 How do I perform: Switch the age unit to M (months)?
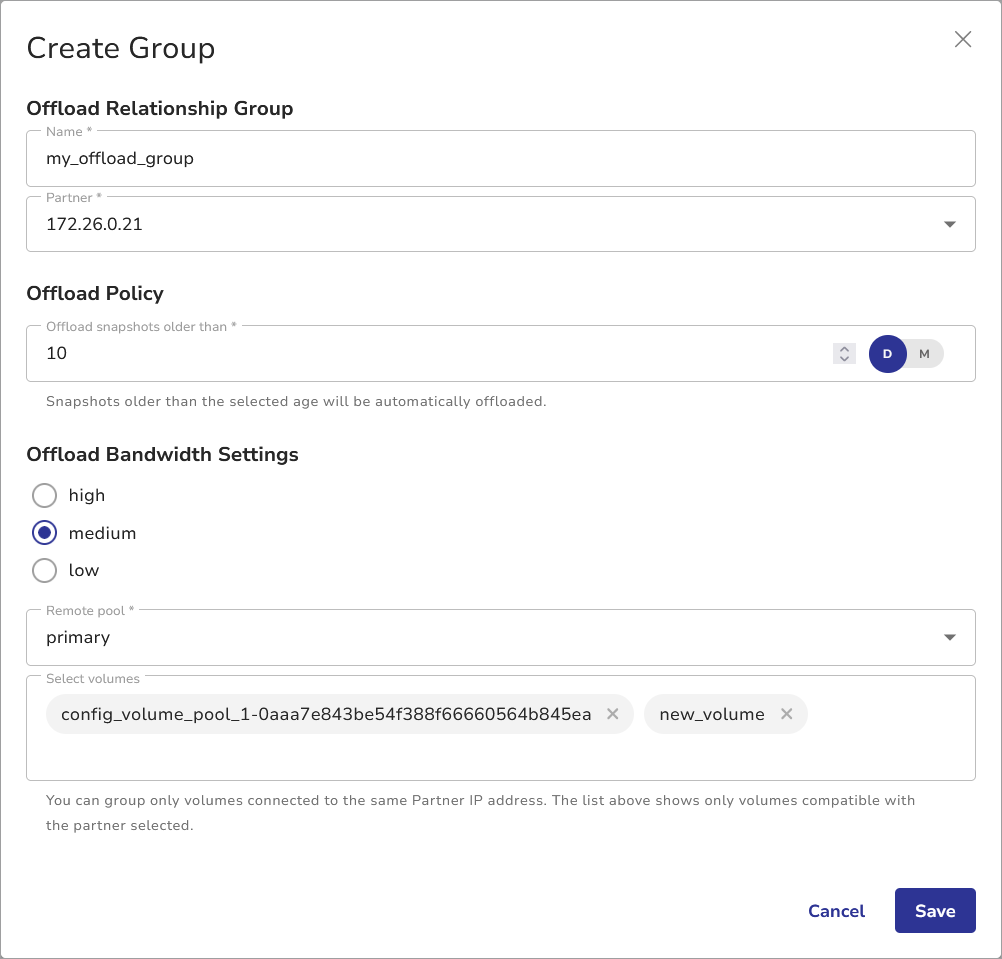(924, 354)
